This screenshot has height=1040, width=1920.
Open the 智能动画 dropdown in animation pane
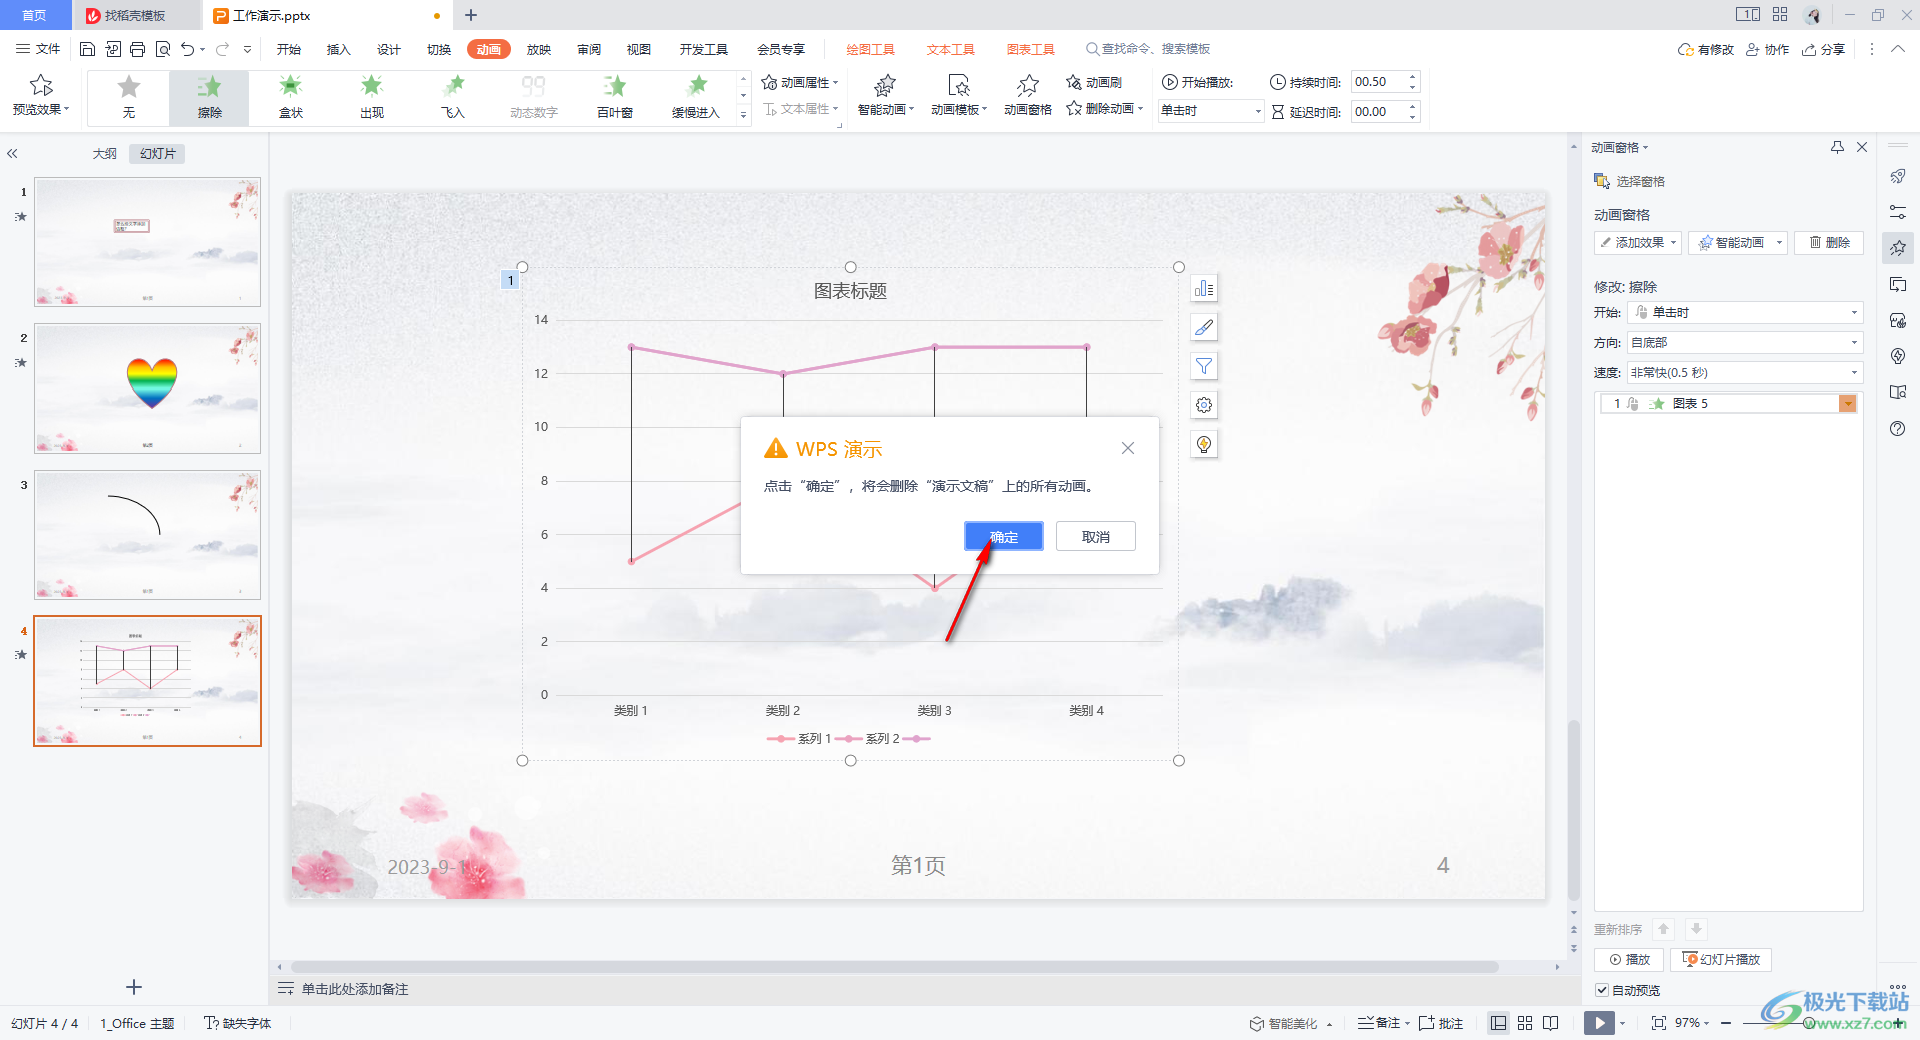click(1738, 242)
